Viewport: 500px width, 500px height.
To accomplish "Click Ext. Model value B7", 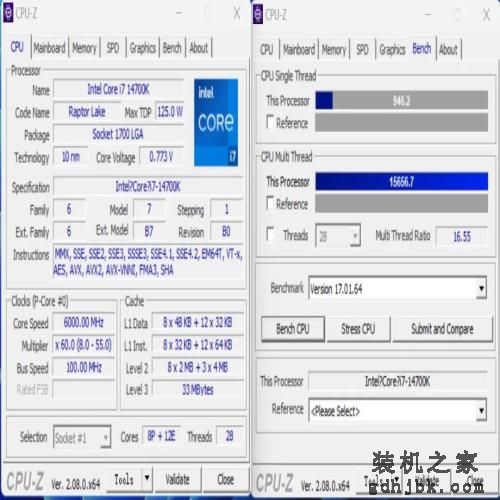I will [149, 231].
